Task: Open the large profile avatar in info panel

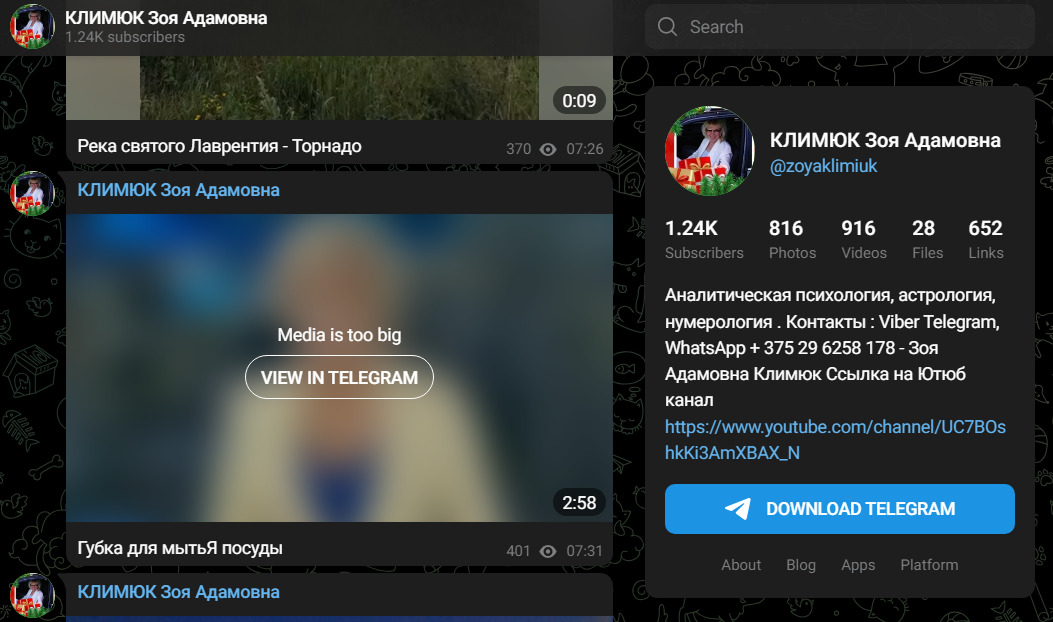Action: [710, 151]
